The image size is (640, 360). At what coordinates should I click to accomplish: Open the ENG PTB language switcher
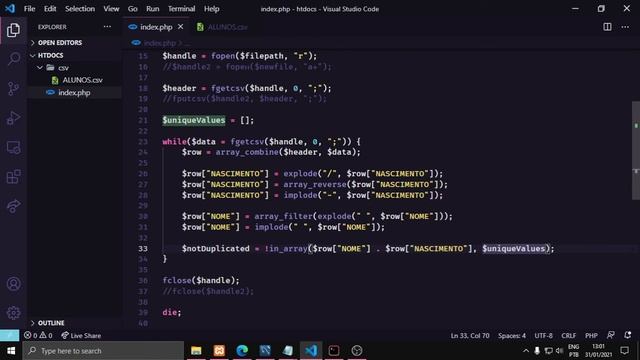(573, 351)
